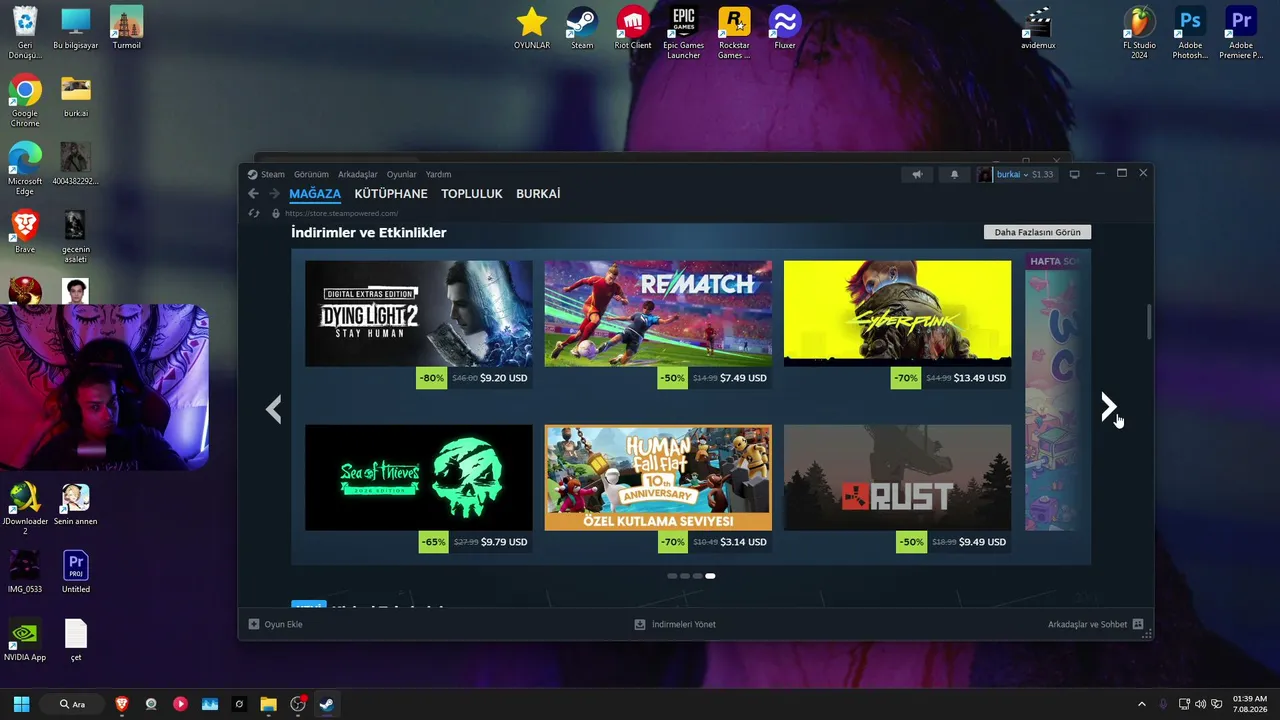This screenshot has width=1280, height=720.
Task: Select the third carousel page dot
Action: 697,576
